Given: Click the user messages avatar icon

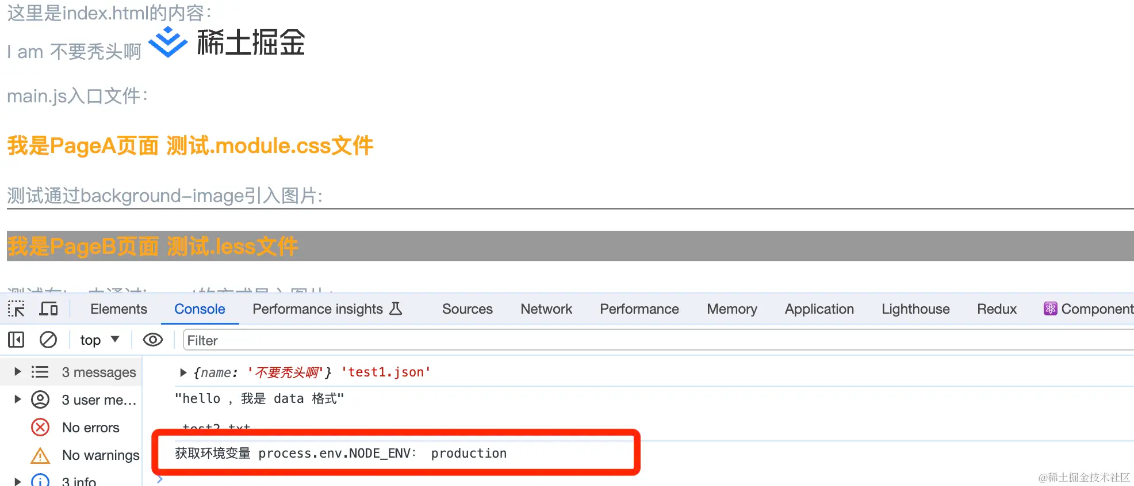Looking at the screenshot, I should click(40, 400).
